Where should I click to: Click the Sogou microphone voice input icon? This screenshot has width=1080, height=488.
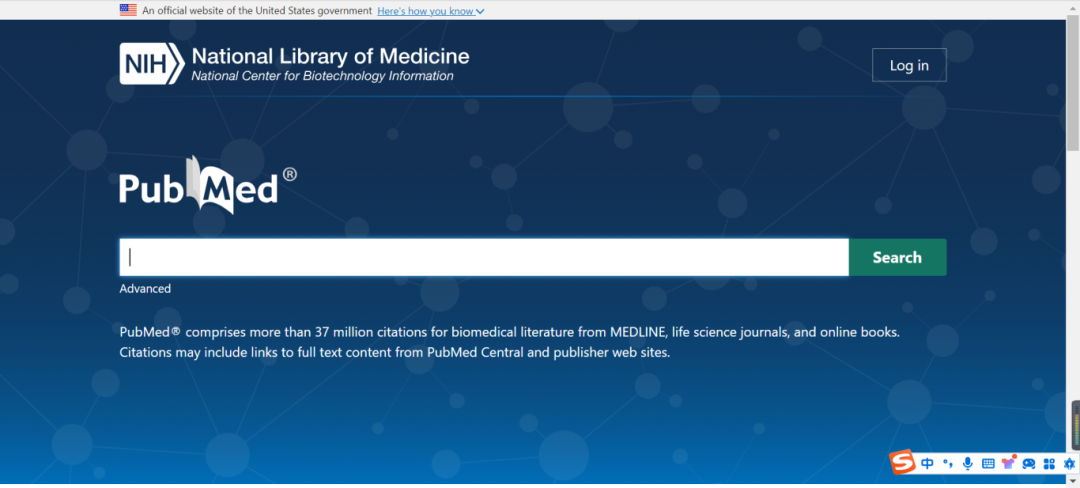point(968,463)
